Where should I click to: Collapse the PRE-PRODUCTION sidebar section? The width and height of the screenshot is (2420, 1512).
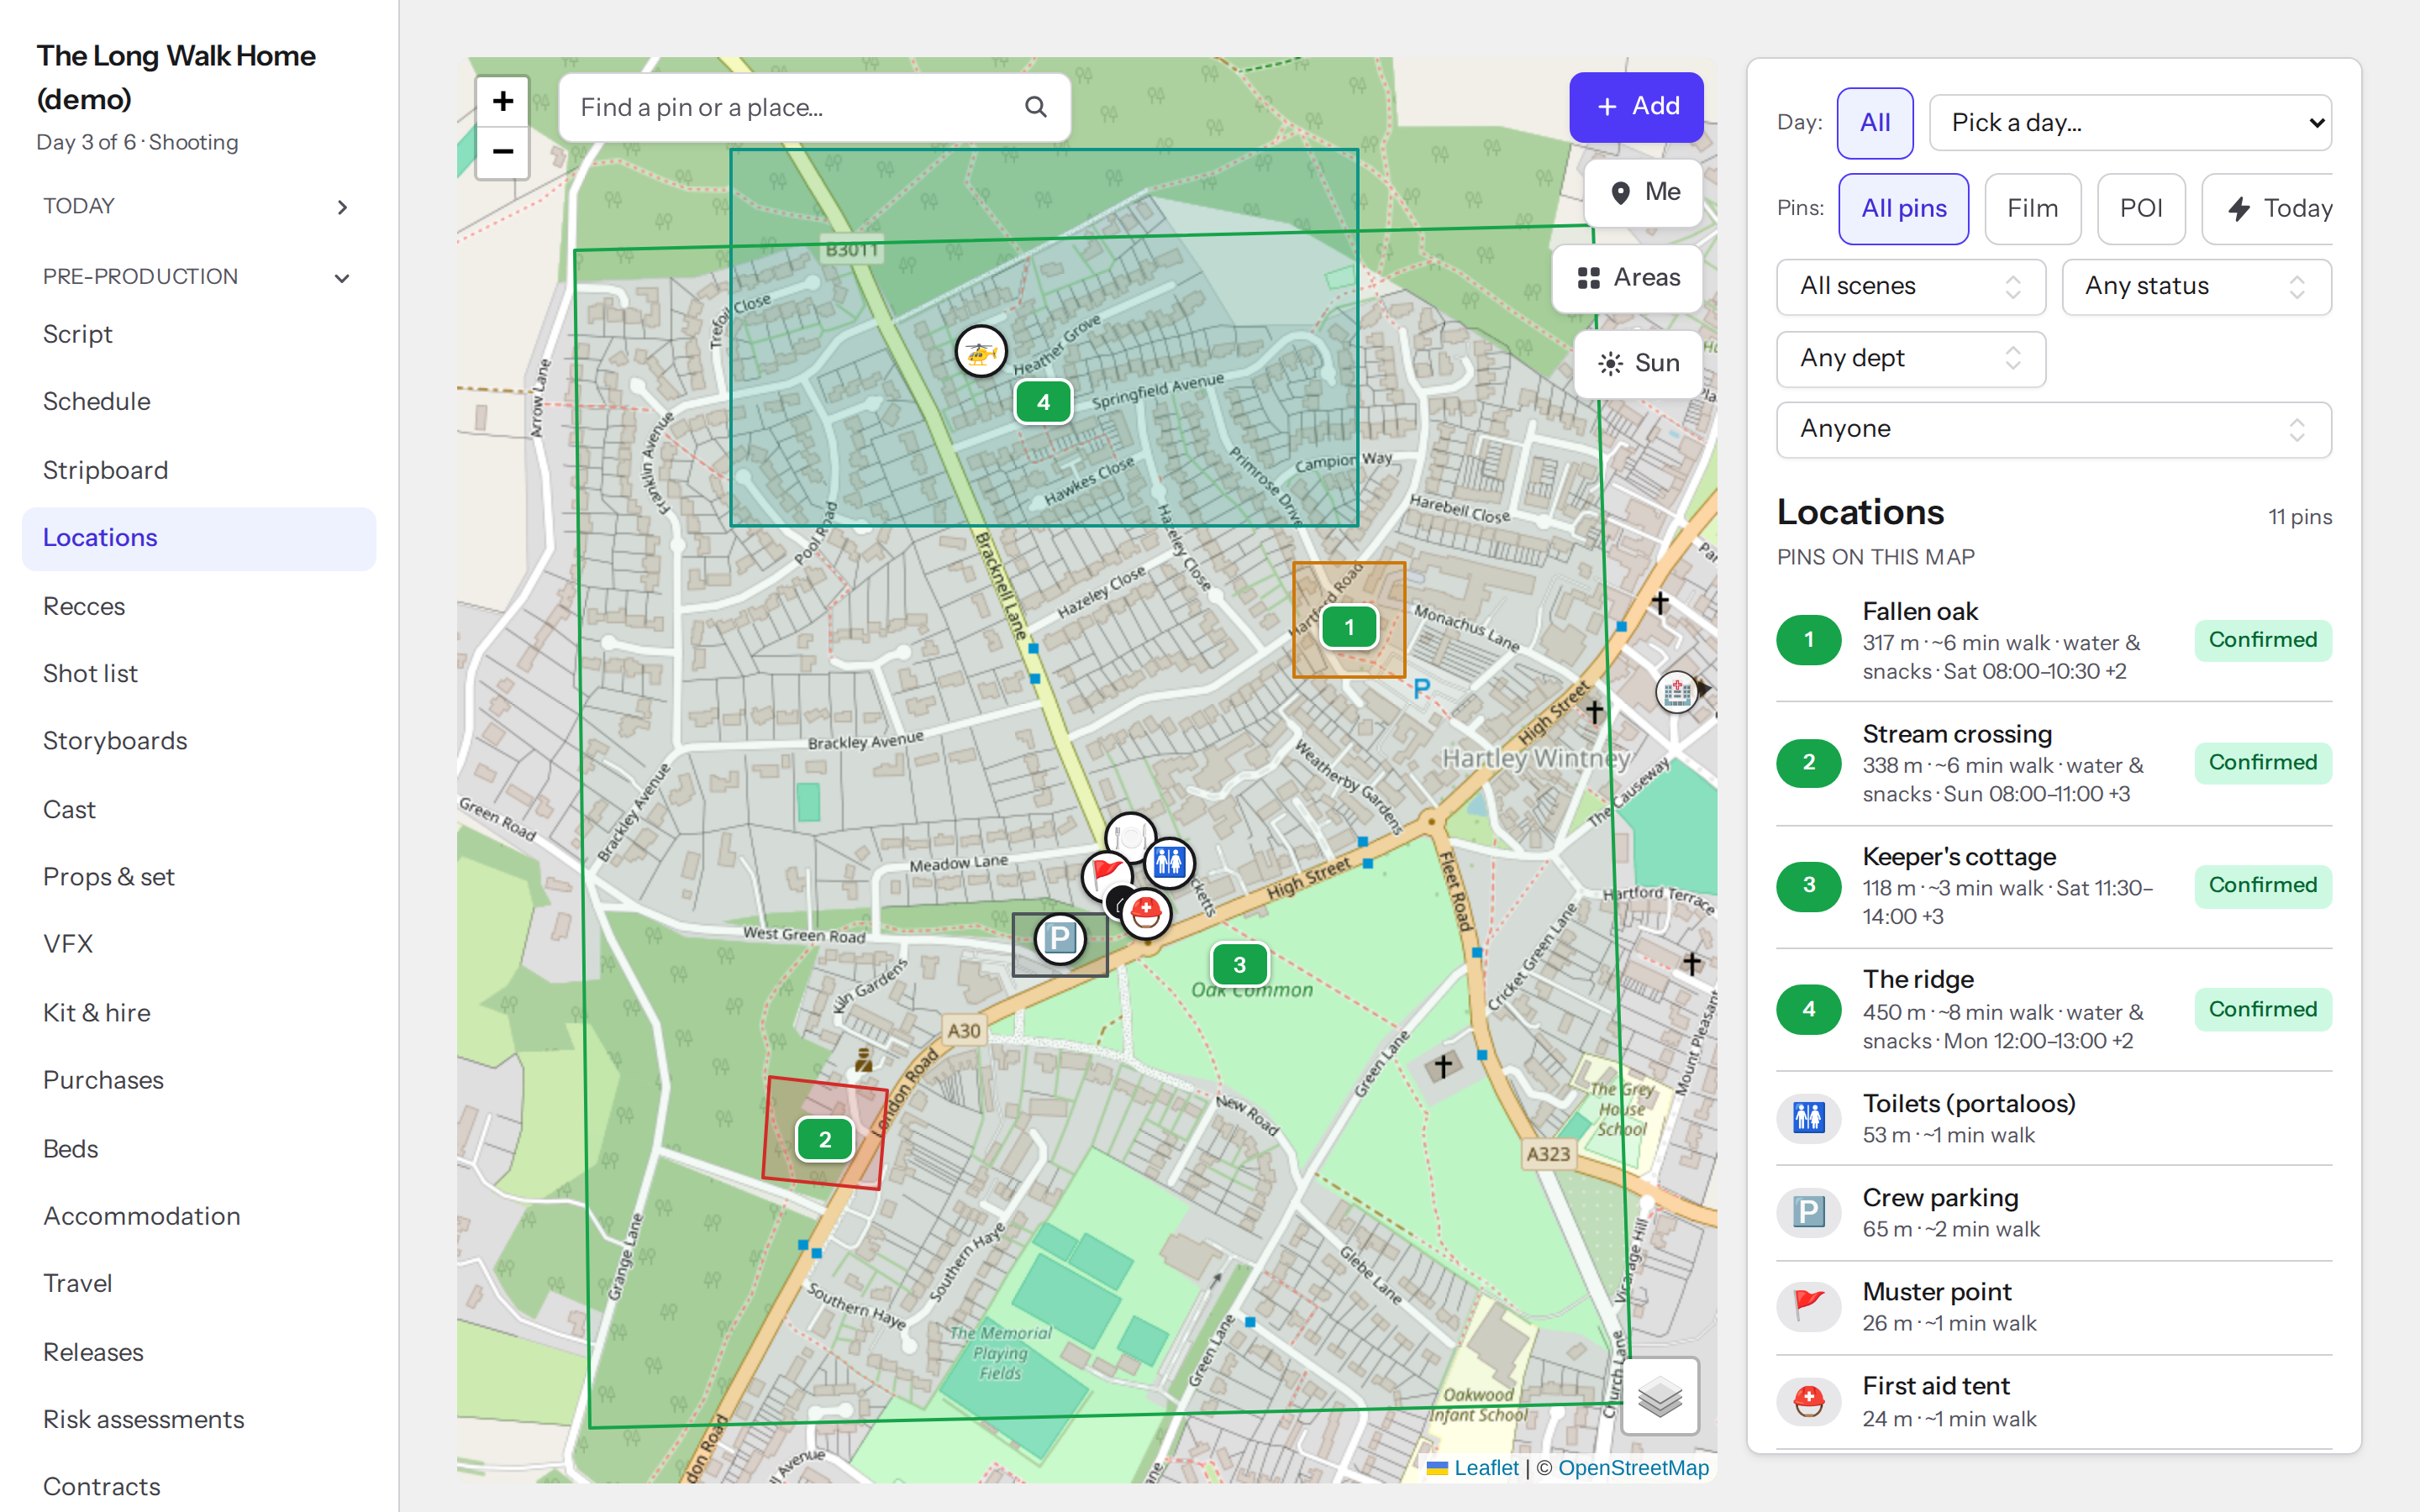(x=198, y=277)
